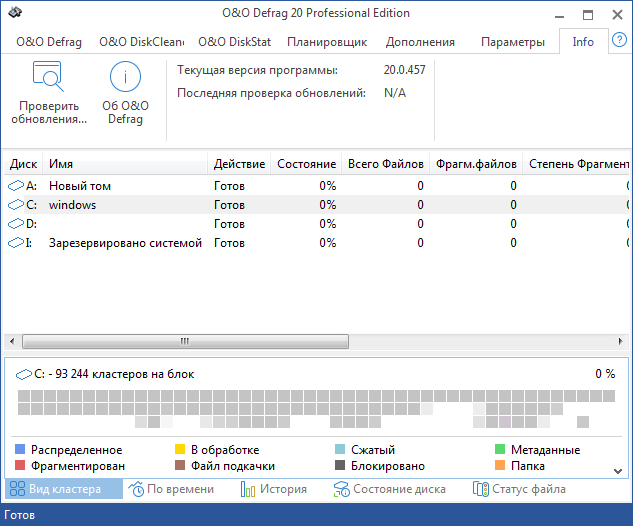Click the scroll left arrow
The width and height of the screenshot is (633, 526).
coord(12,341)
